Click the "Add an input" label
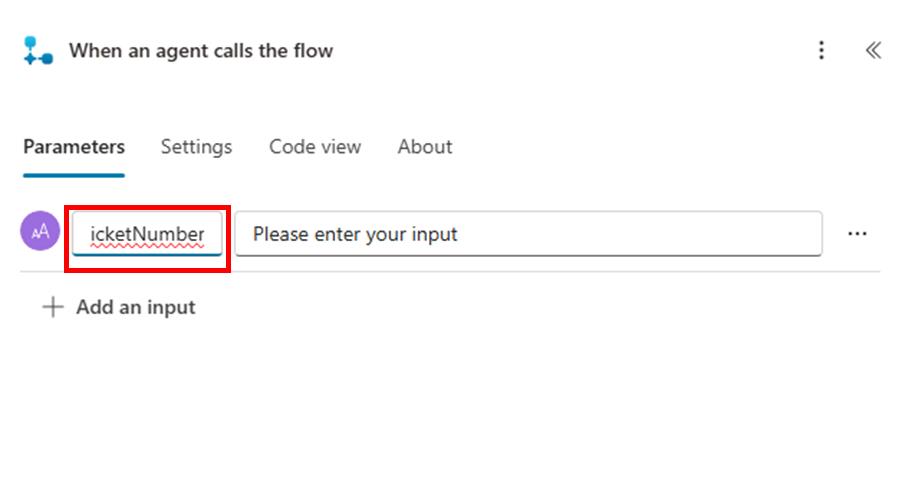Viewport: 902px width, 503px height. pos(136,307)
